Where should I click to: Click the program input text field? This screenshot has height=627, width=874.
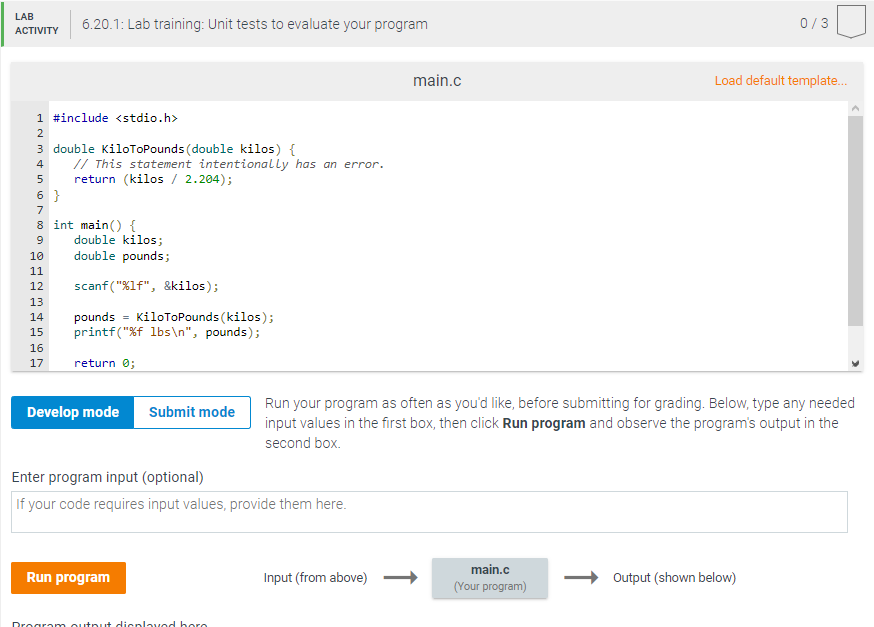coord(429,511)
